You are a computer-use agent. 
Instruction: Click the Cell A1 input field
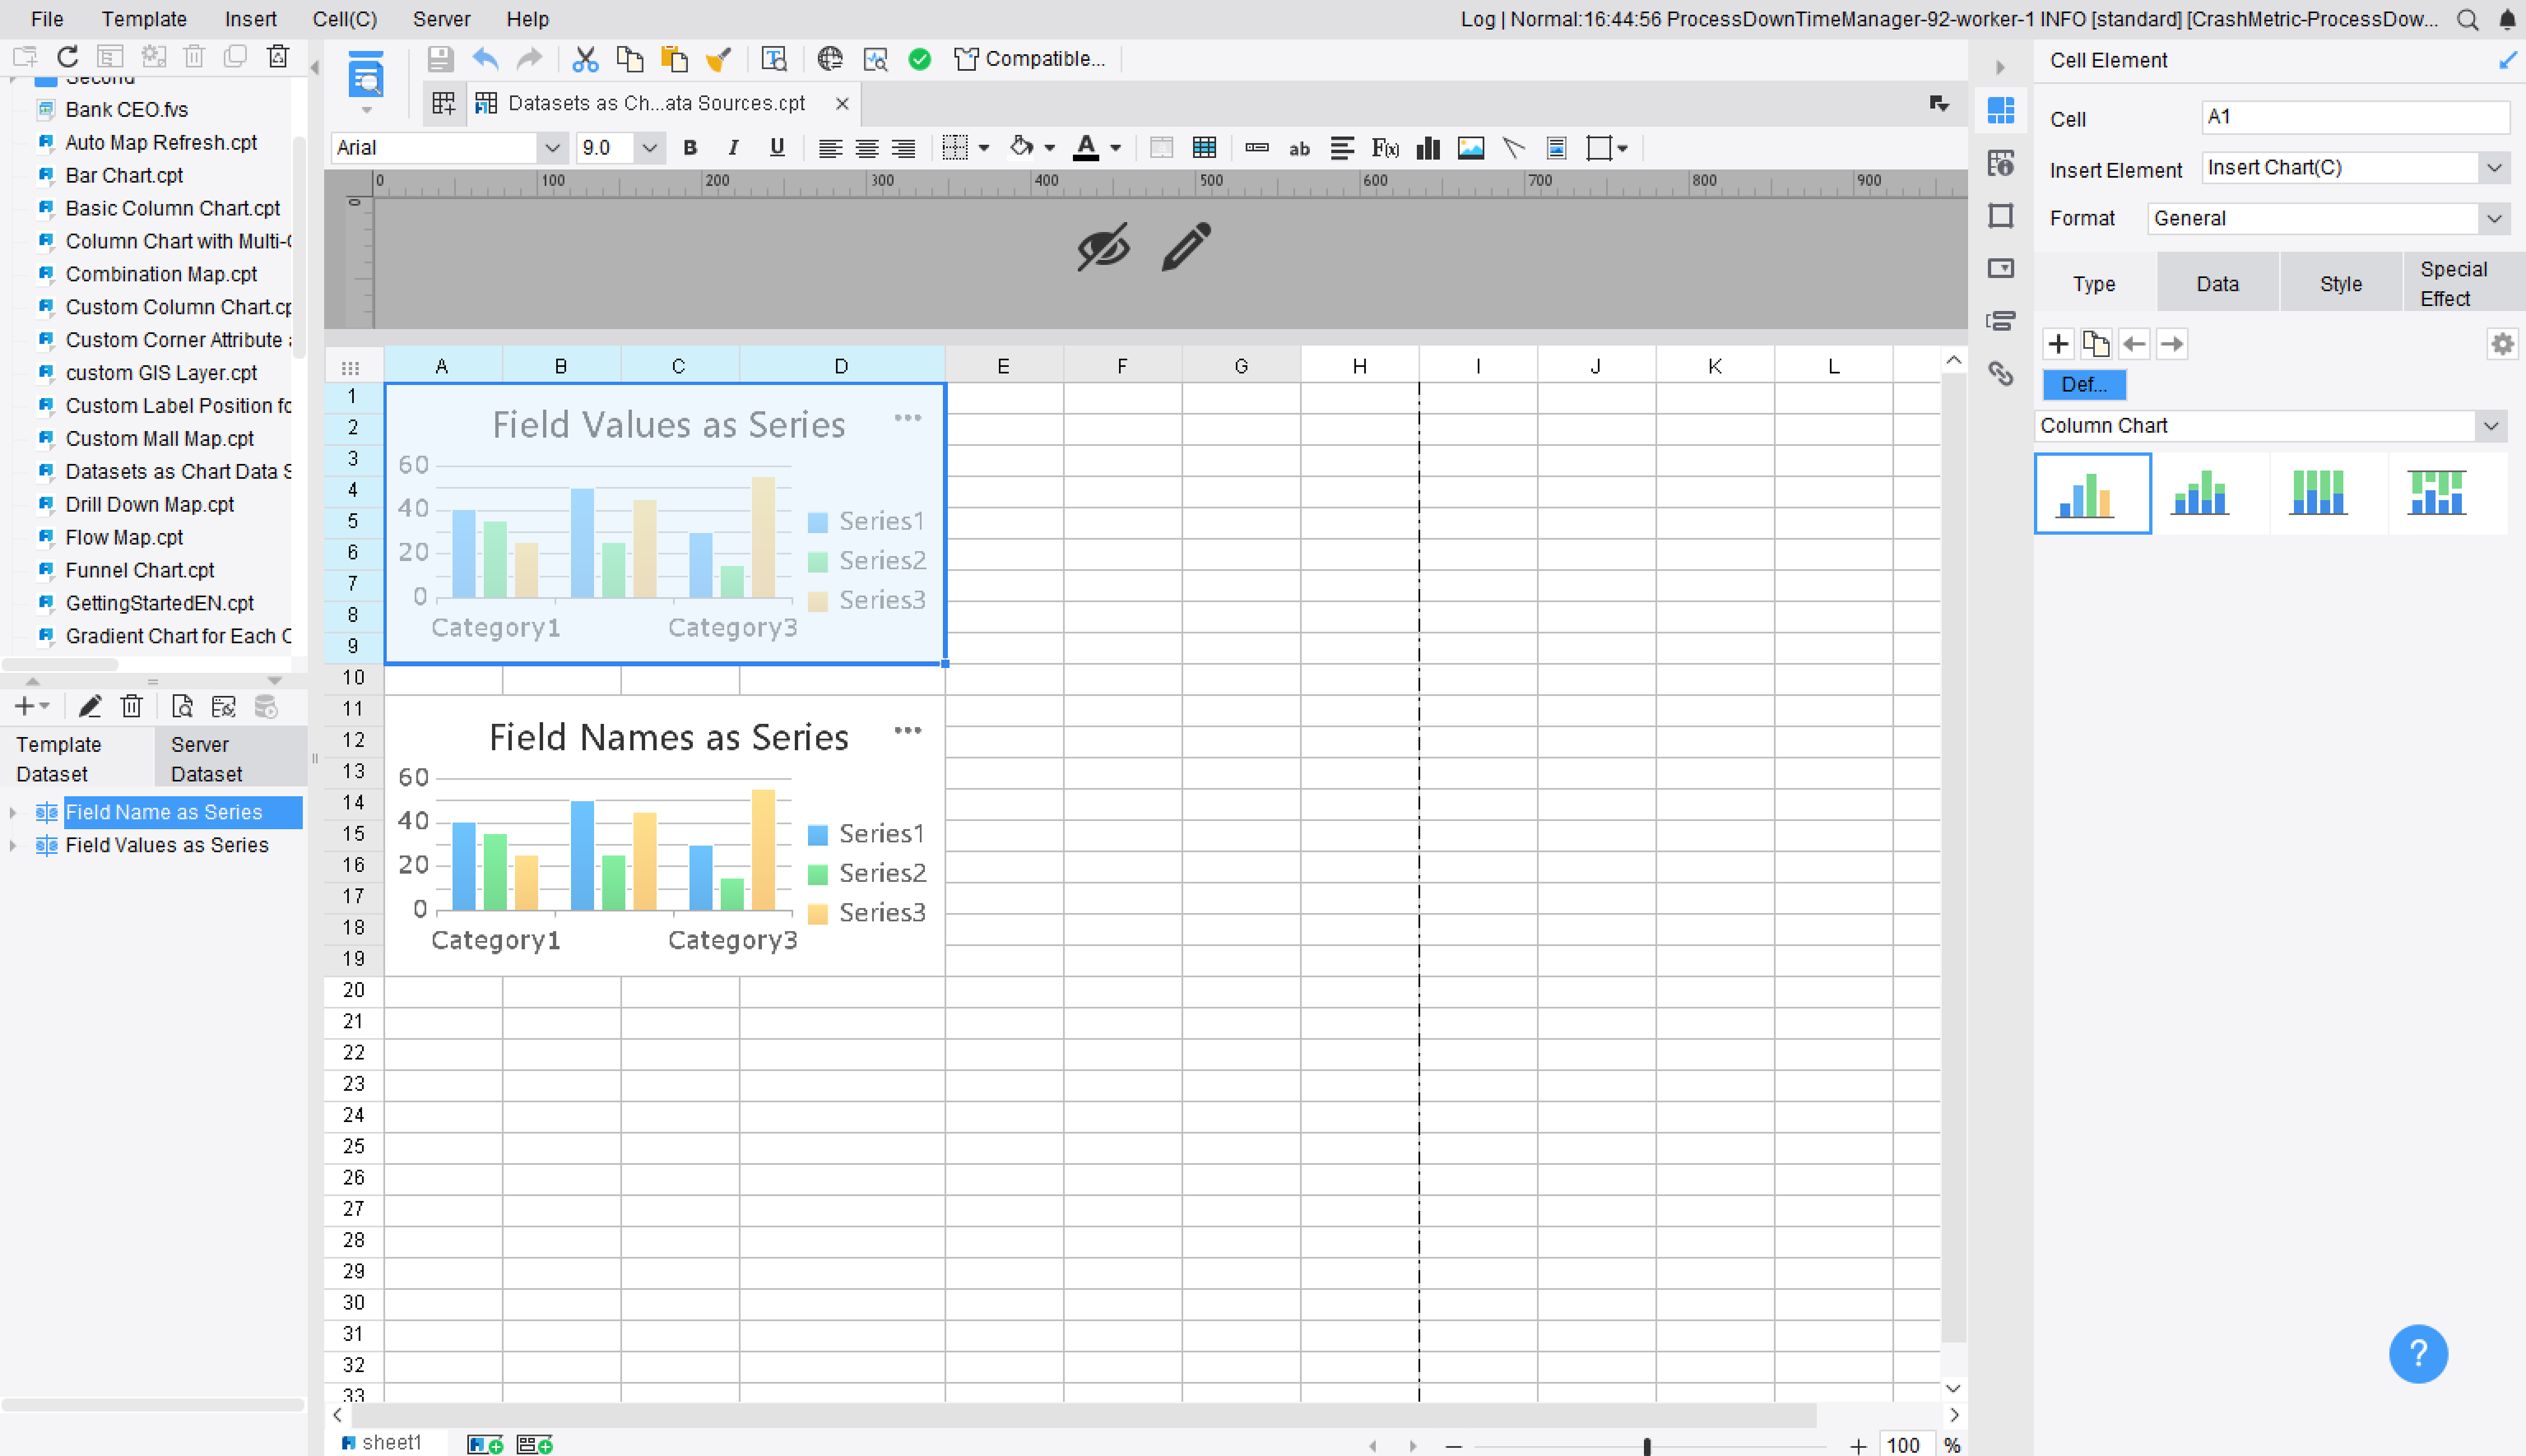coord(2355,117)
